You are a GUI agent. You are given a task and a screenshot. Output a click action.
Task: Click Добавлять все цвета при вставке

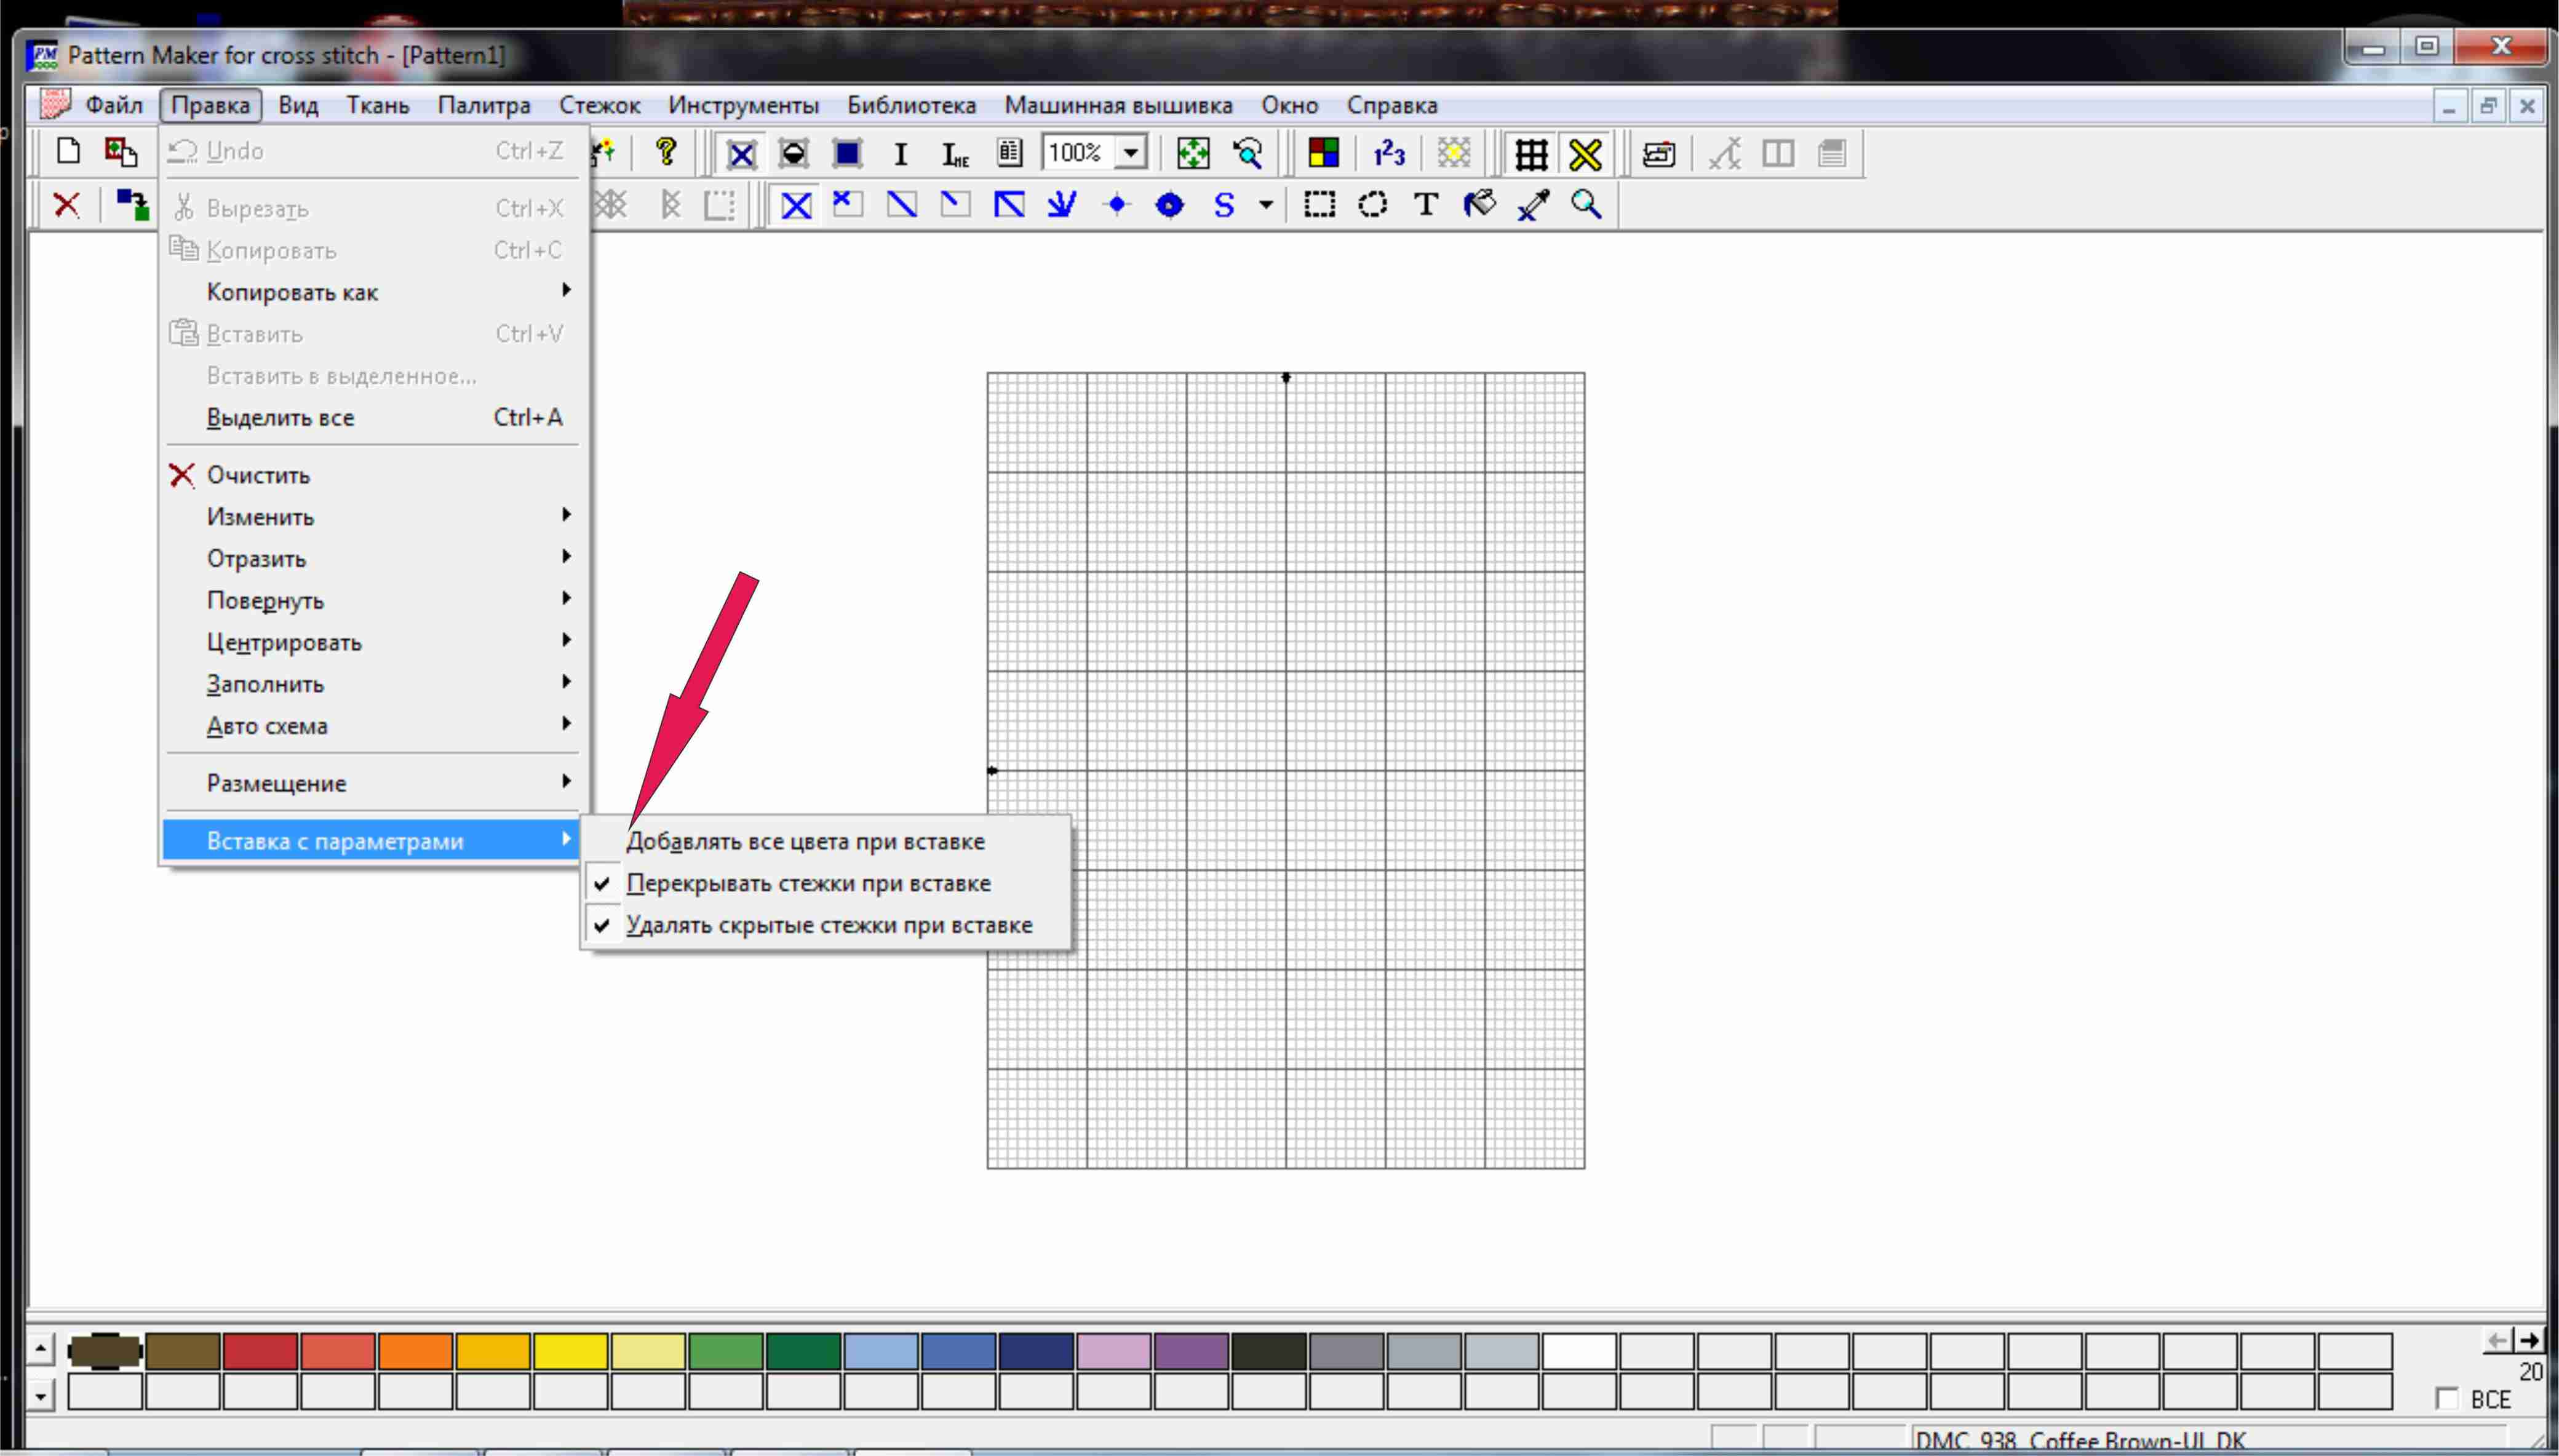tap(805, 841)
